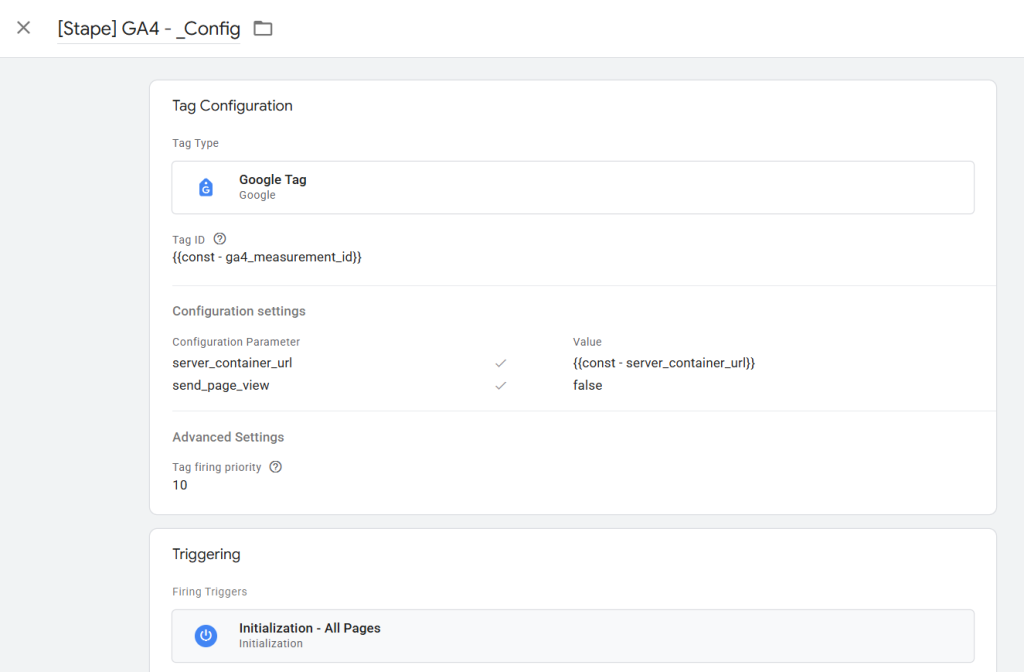Viewport: 1024px width, 672px height.
Task: Click the Tag firing priority value 10
Action: [x=180, y=485]
